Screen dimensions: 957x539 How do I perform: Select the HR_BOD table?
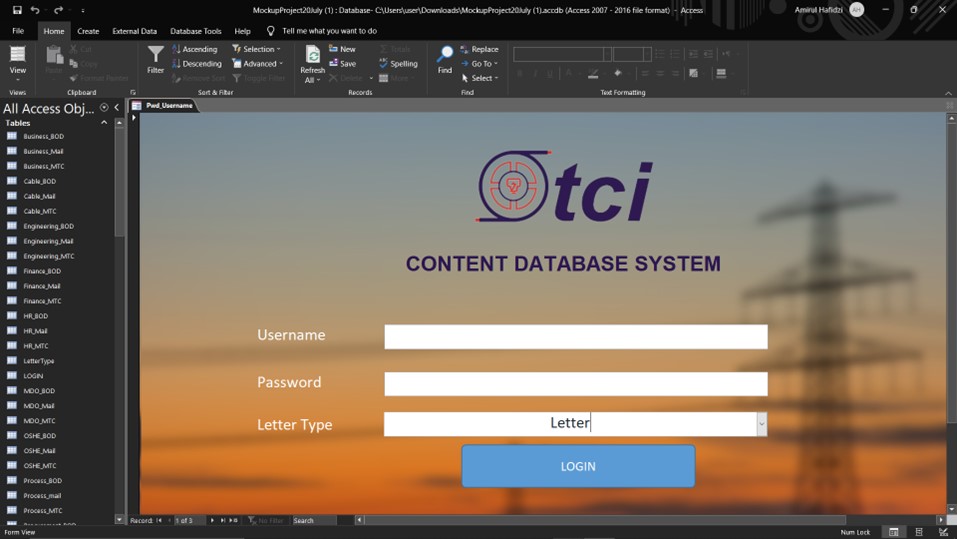click(x=35, y=316)
